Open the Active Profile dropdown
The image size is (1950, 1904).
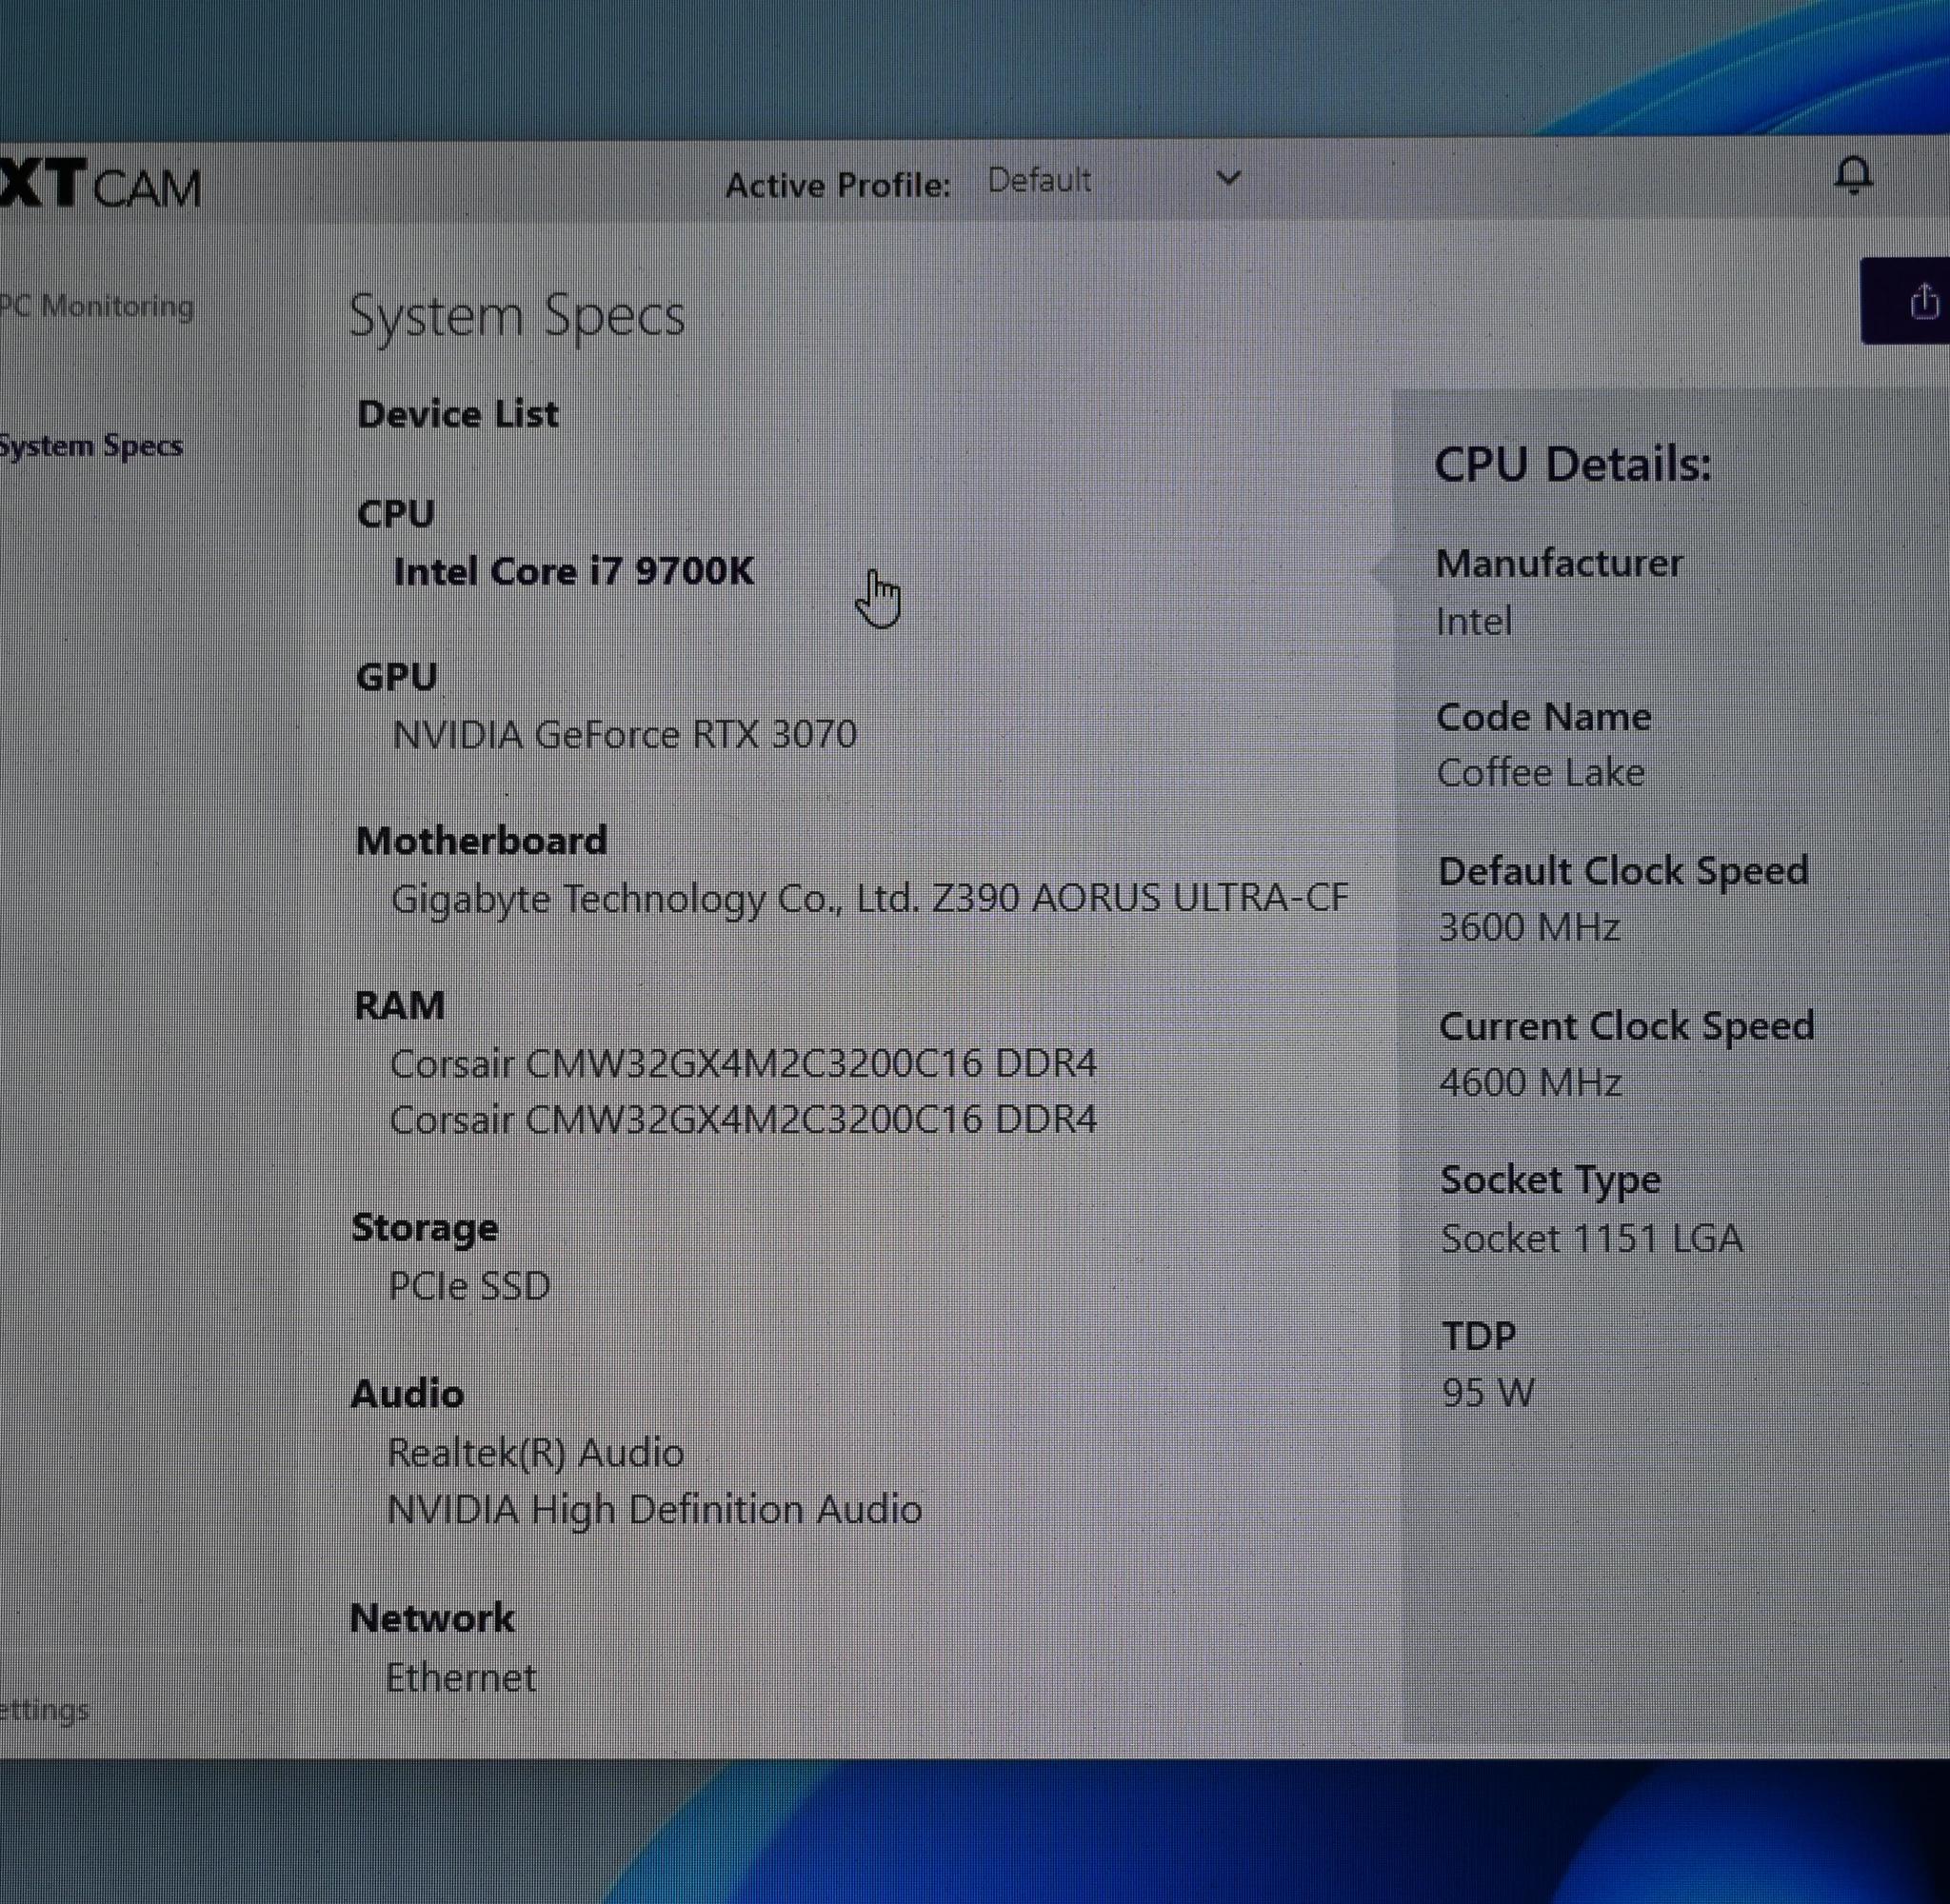(x=1113, y=180)
